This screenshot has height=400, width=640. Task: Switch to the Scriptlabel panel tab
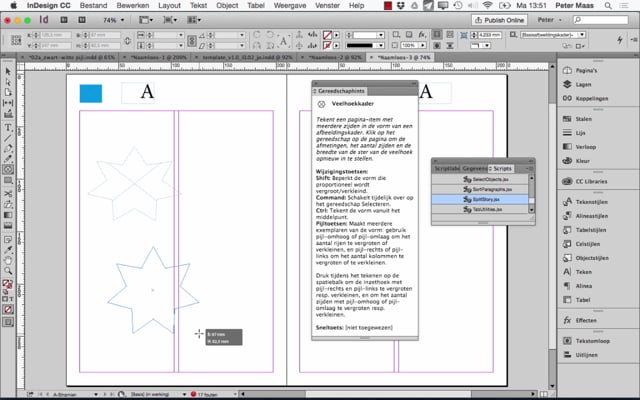tap(447, 169)
